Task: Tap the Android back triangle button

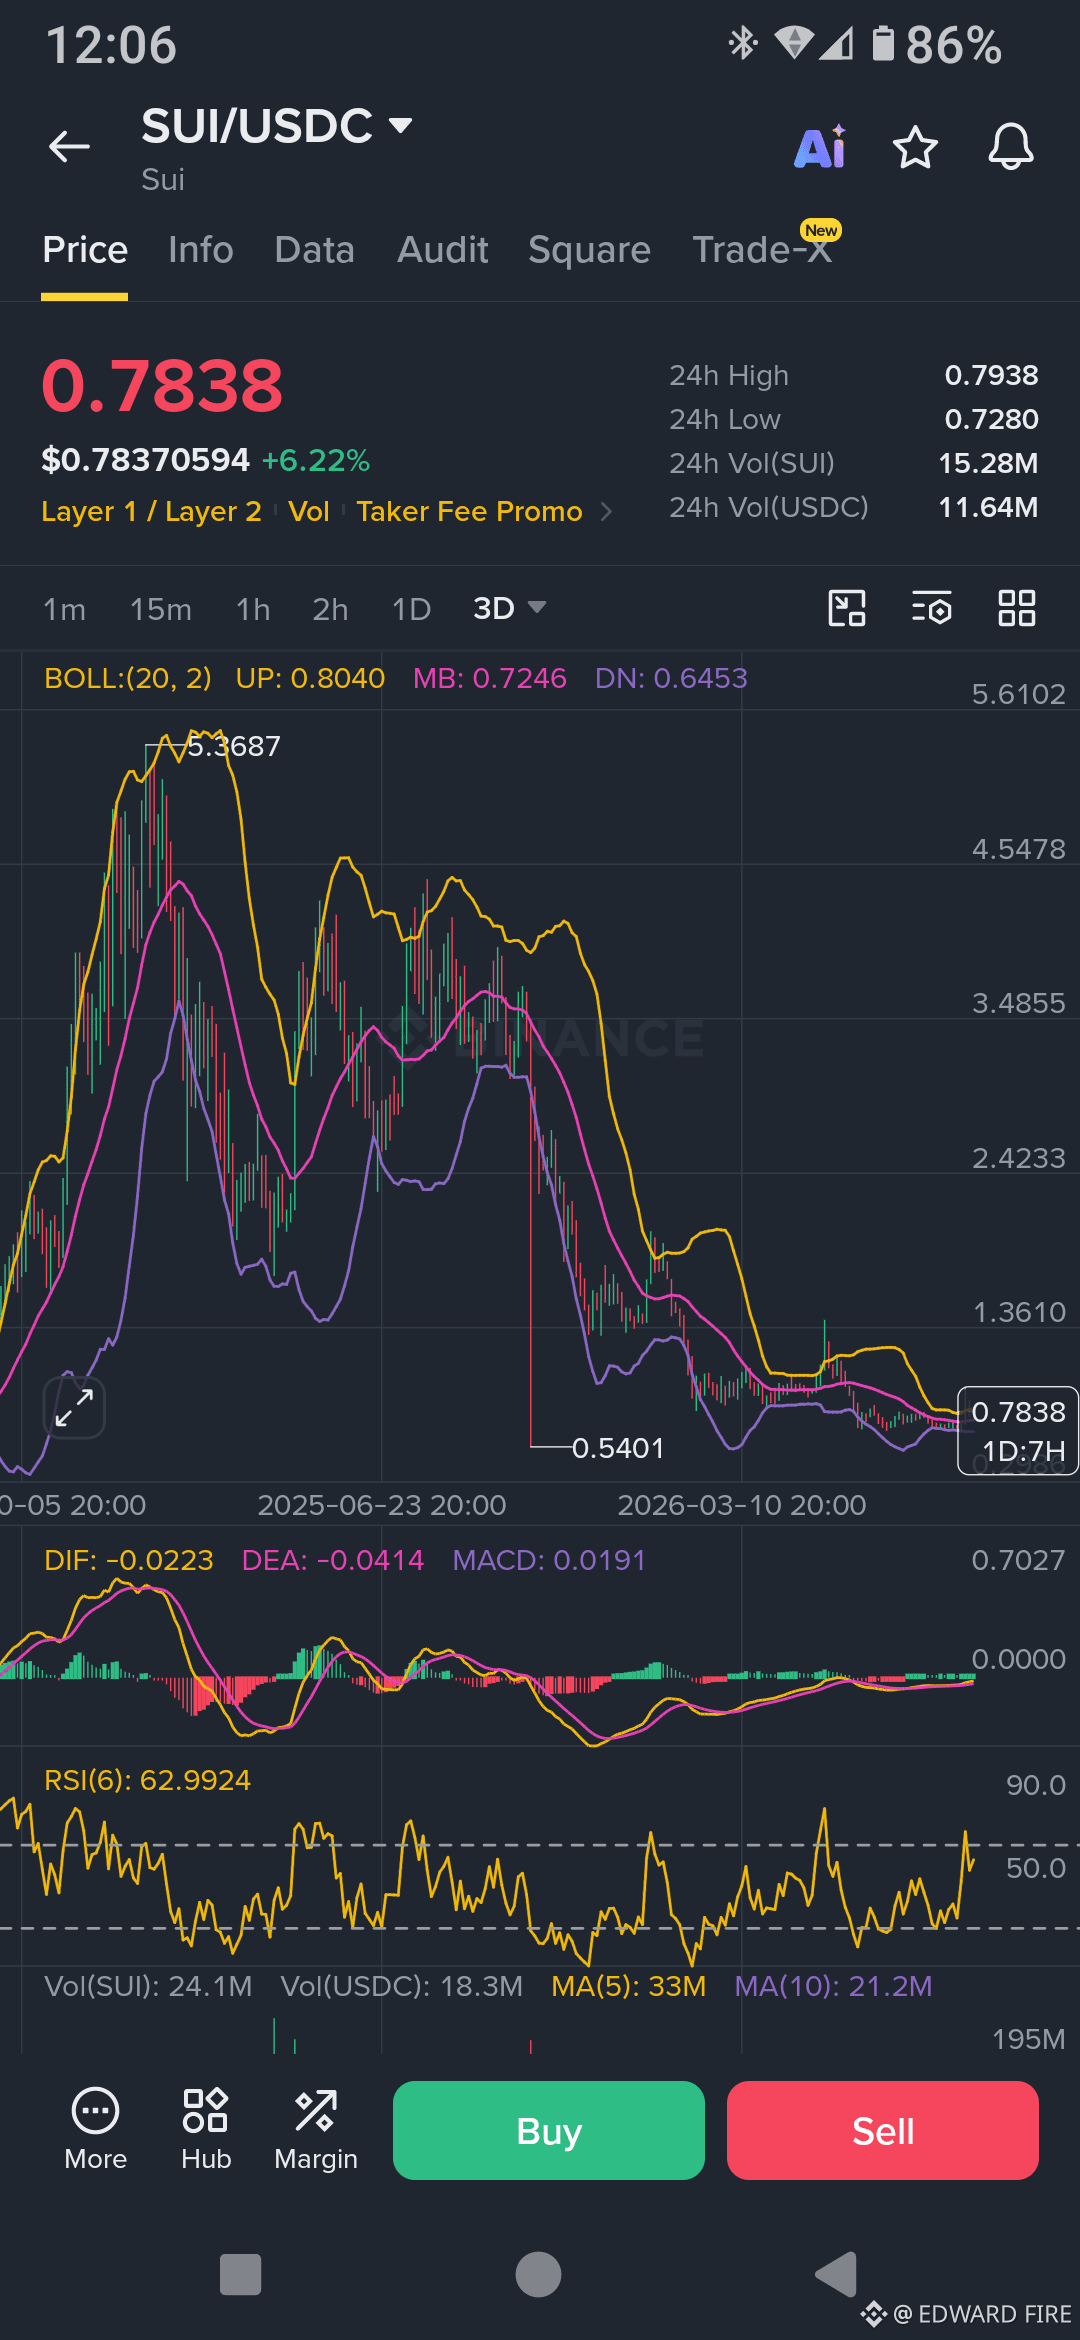Action: [x=836, y=2275]
